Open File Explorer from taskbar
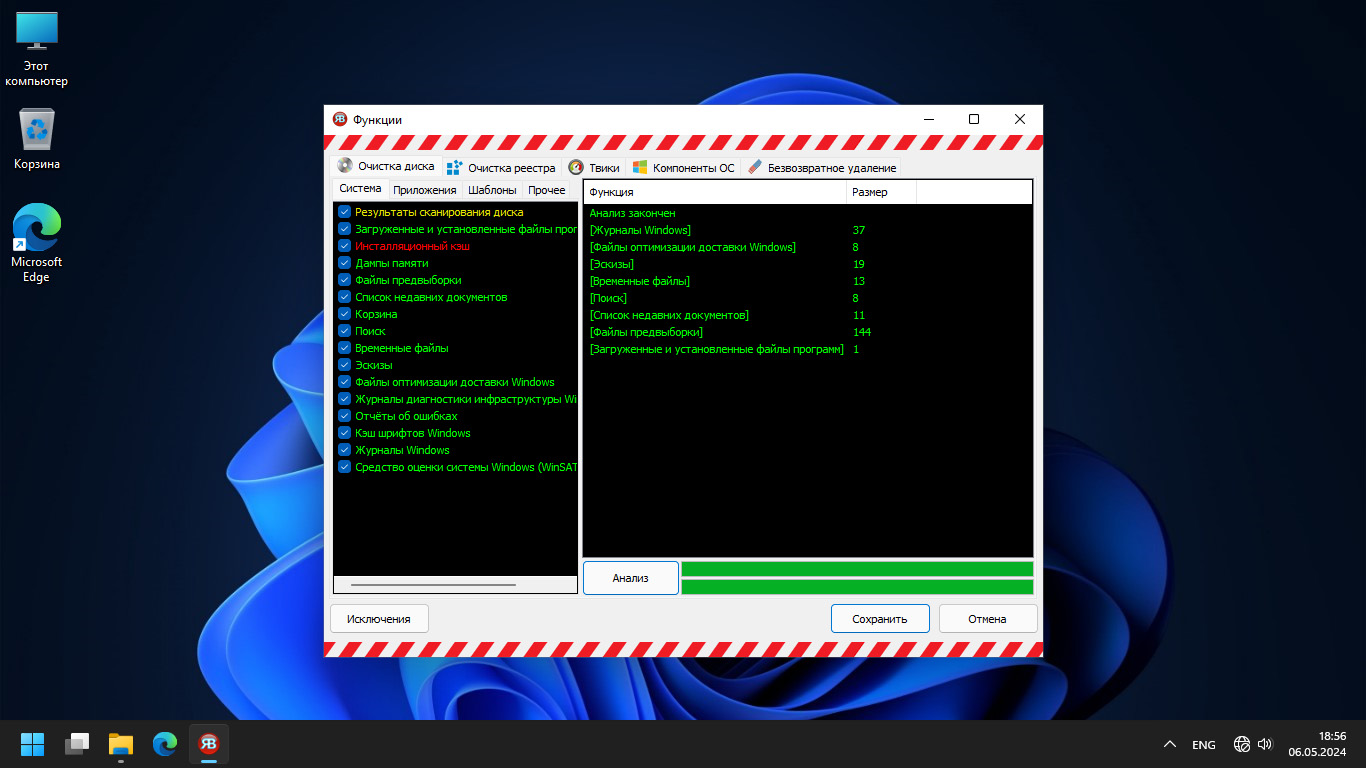 coord(121,744)
